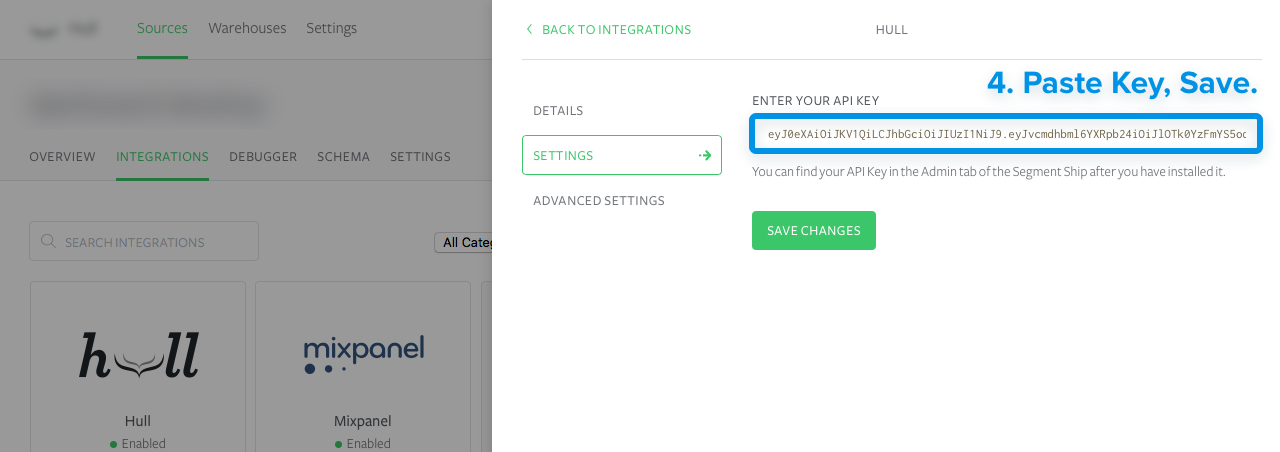Click Mixpanel's green Enabled status dot
This screenshot has height=452, width=1280.
[339, 444]
